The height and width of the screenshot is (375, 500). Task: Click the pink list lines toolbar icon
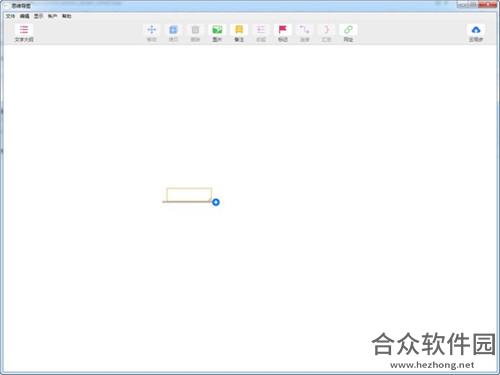[261, 30]
